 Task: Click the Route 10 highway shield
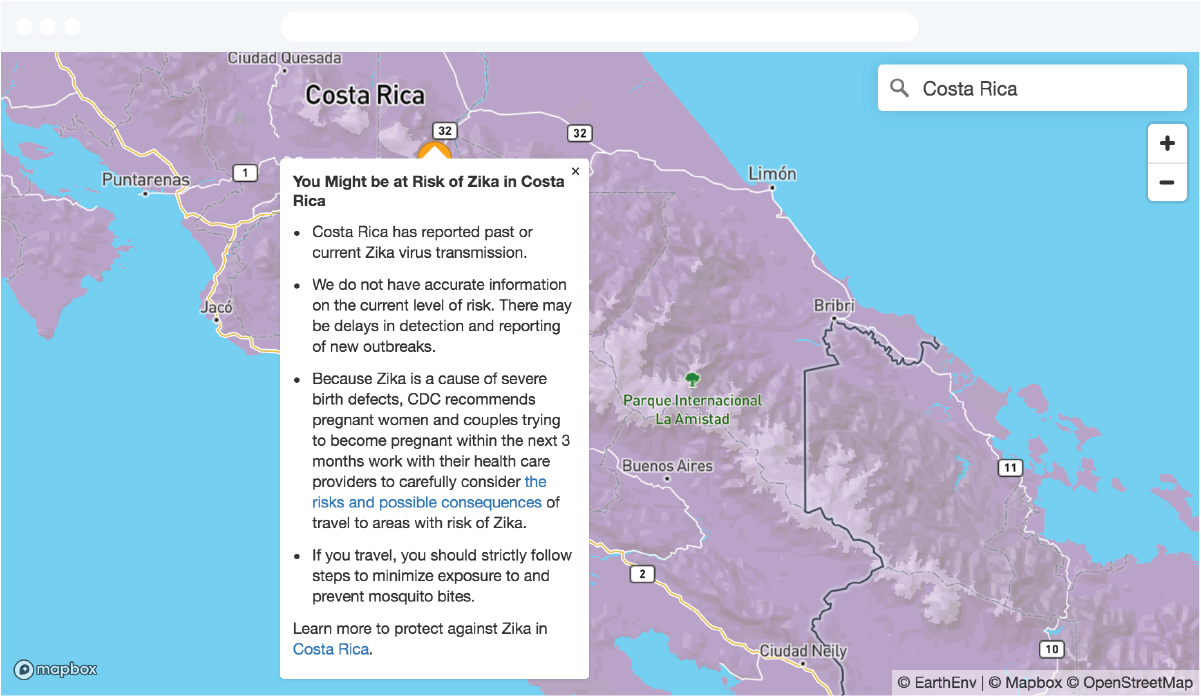[x=1050, y=649]
